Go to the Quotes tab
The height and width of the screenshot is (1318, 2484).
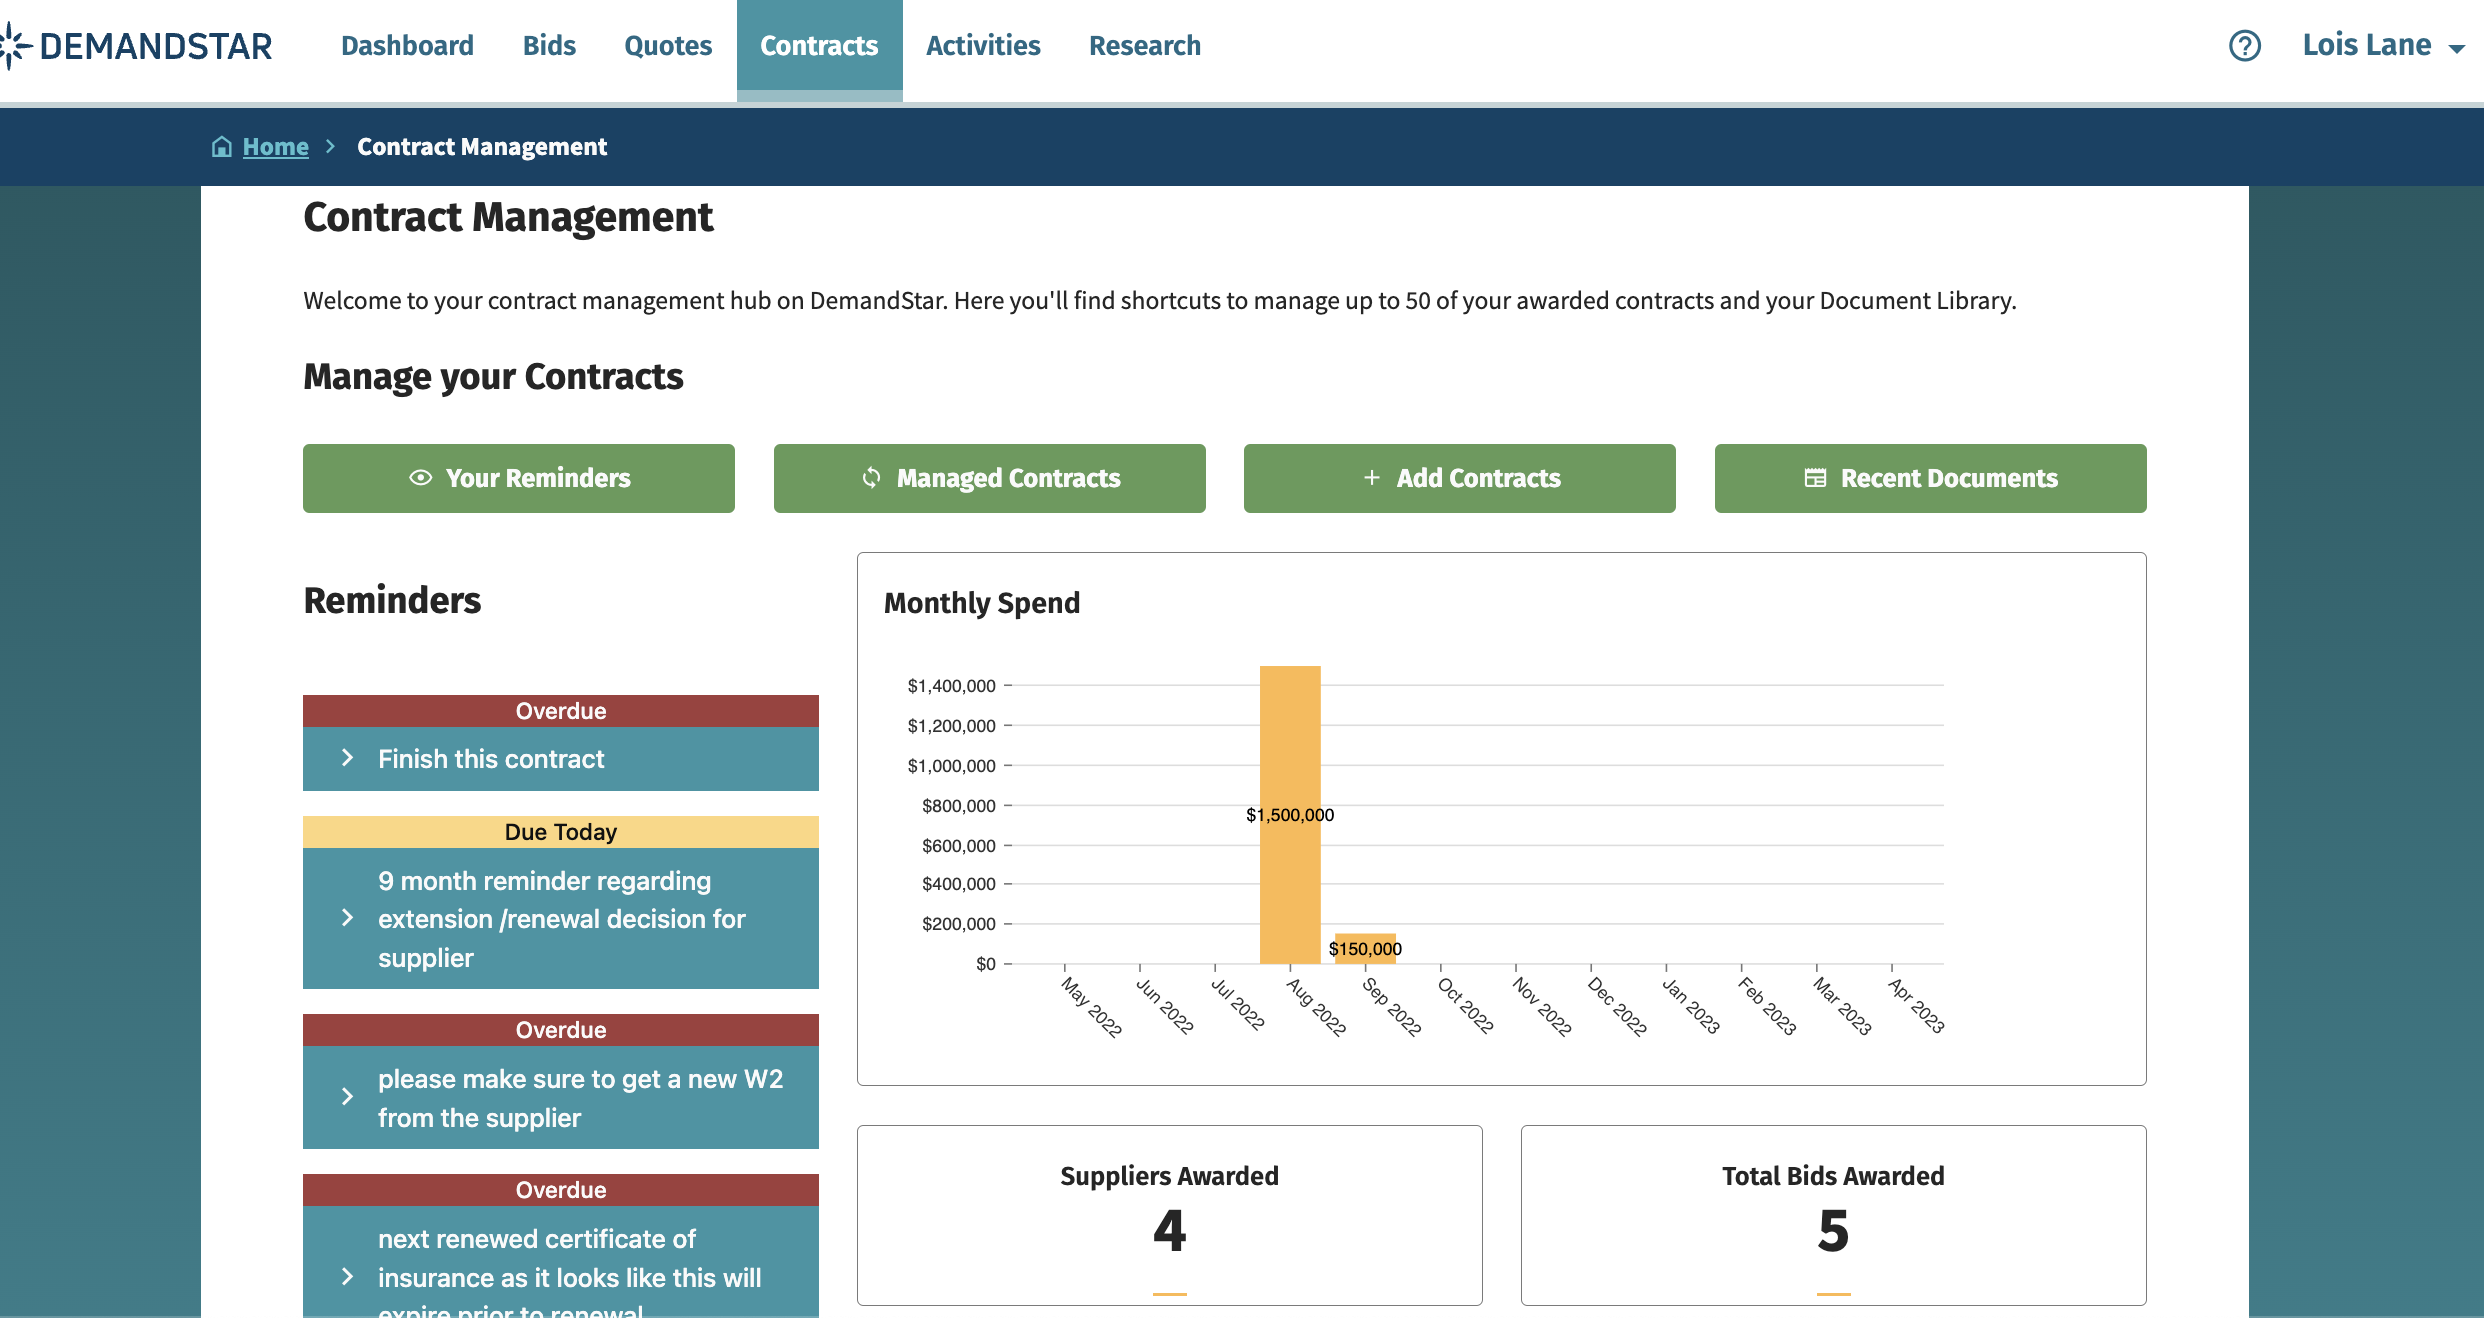click(667, 45)
